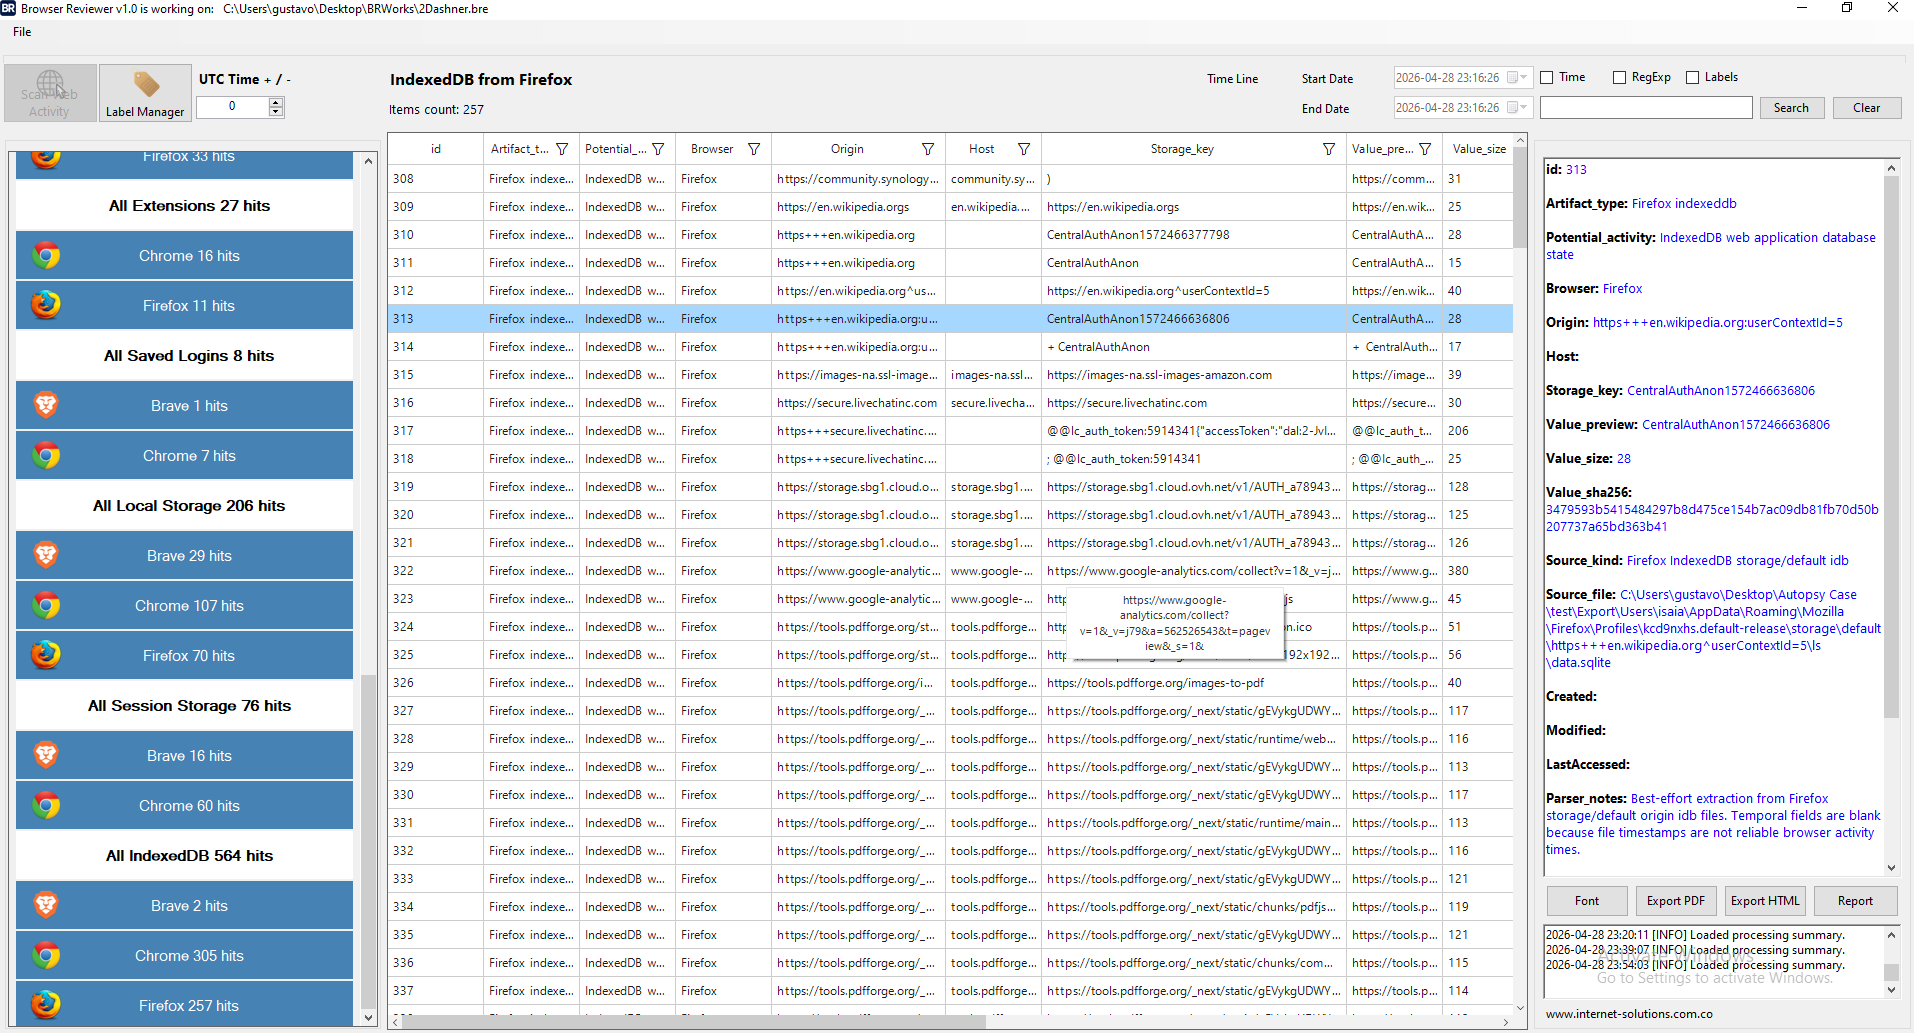Sort the table by the id column header
The image size is (1914, 1033).
pyautogui.click(x=436, y=149)
